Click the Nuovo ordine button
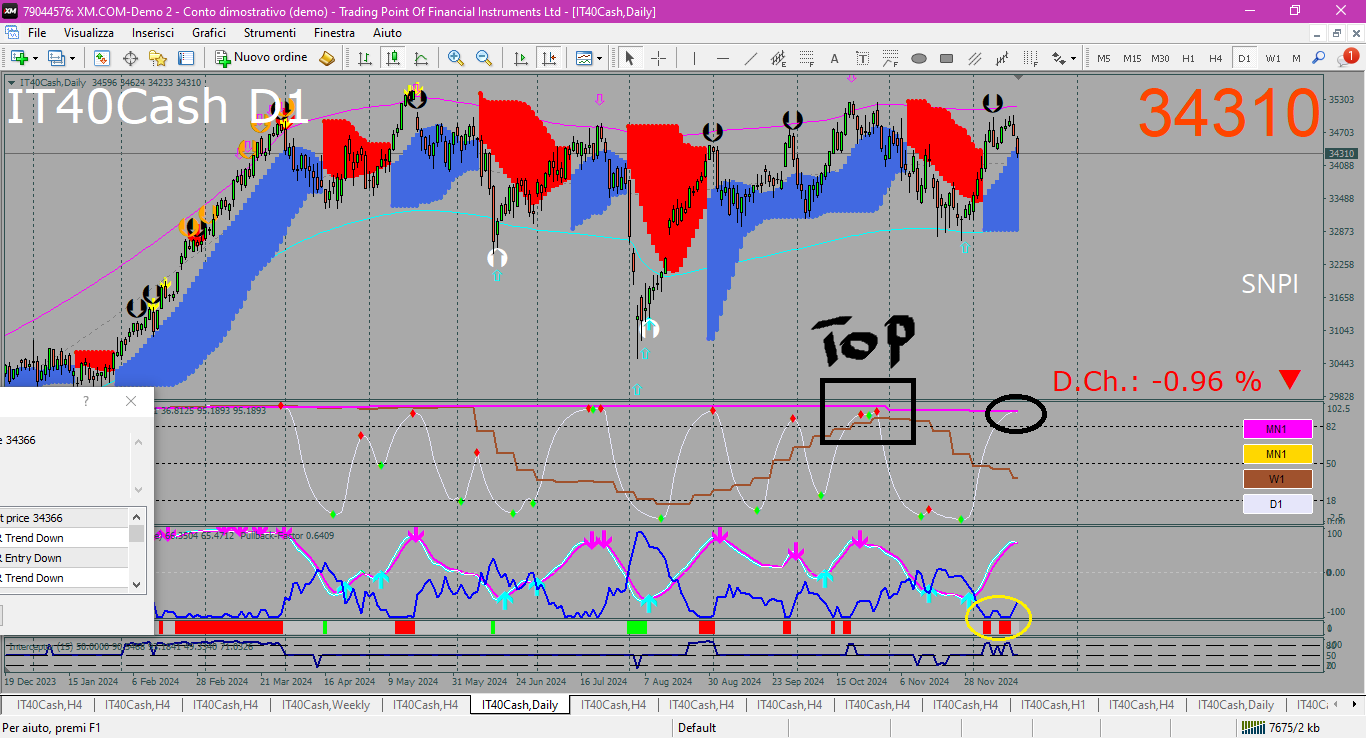 [260, 58]
